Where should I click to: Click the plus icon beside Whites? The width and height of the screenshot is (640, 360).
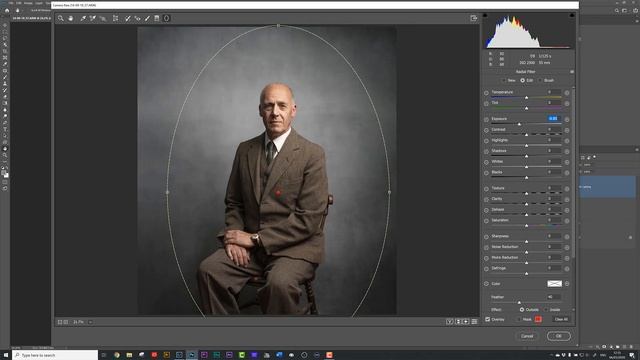point(567,162)
